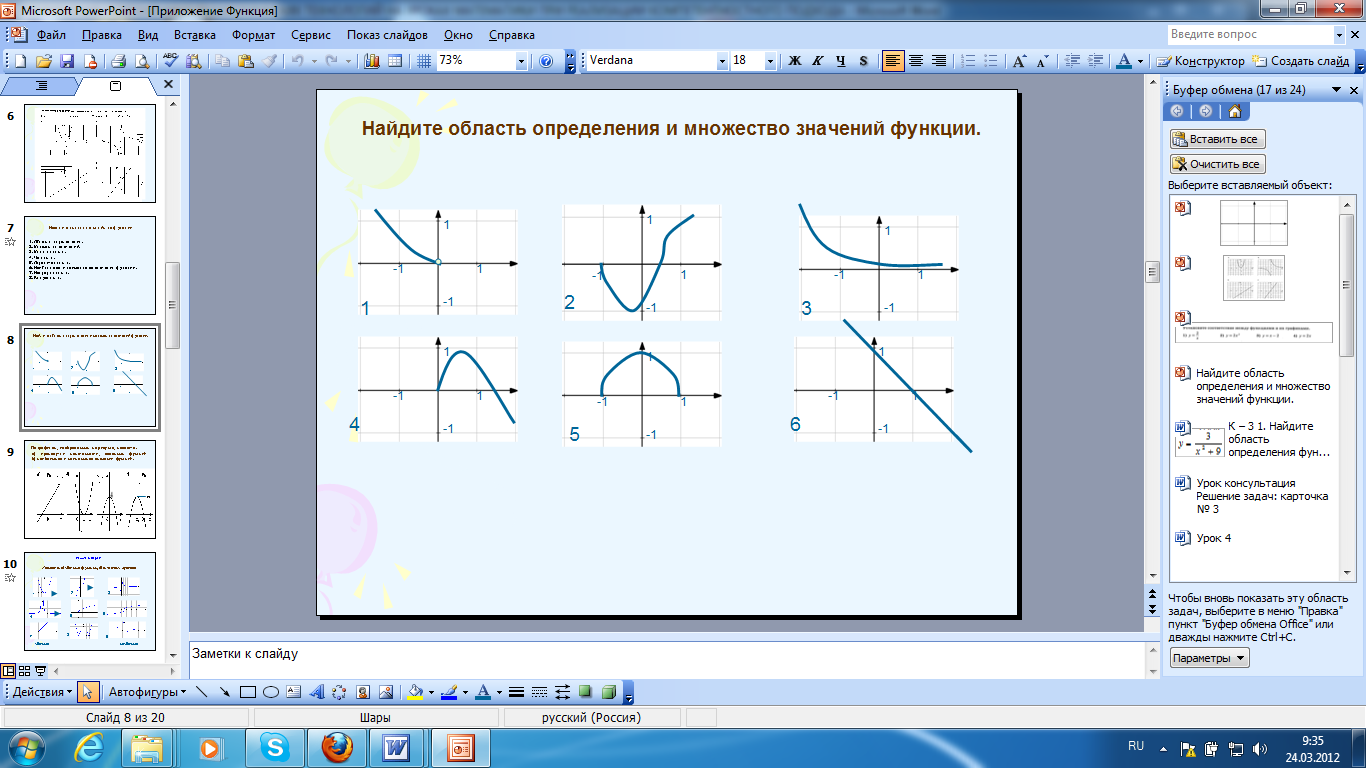Insert WordArt icon
The image size is (1366, 768).
click(316, 692)
